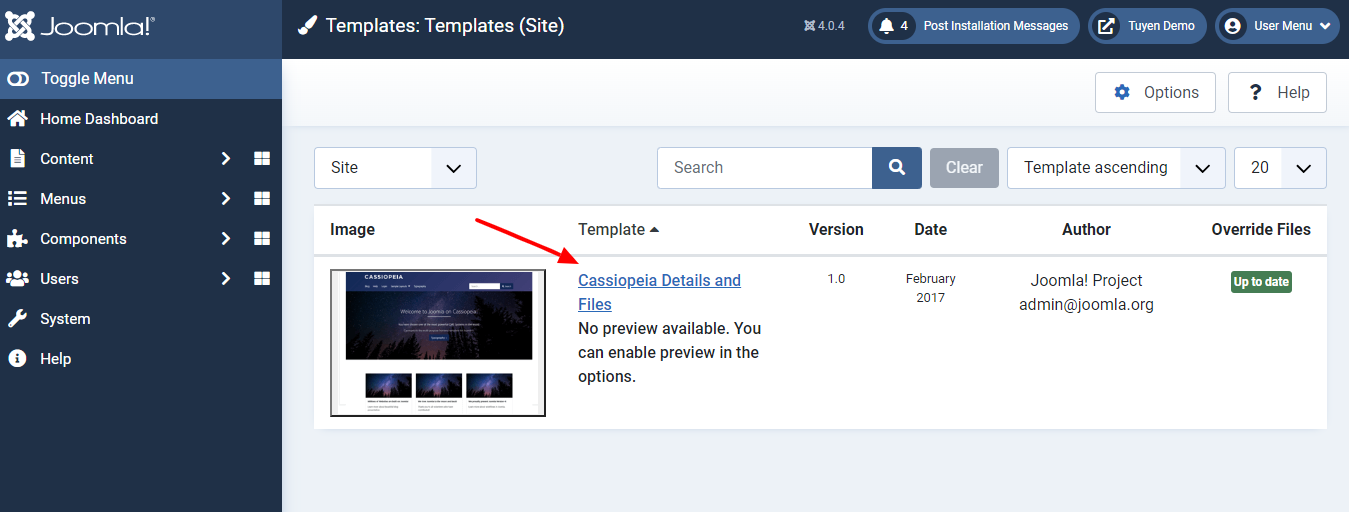Open the 20 items per page dropdown
Screen dimensions: 1349x512
(1280, 168)
